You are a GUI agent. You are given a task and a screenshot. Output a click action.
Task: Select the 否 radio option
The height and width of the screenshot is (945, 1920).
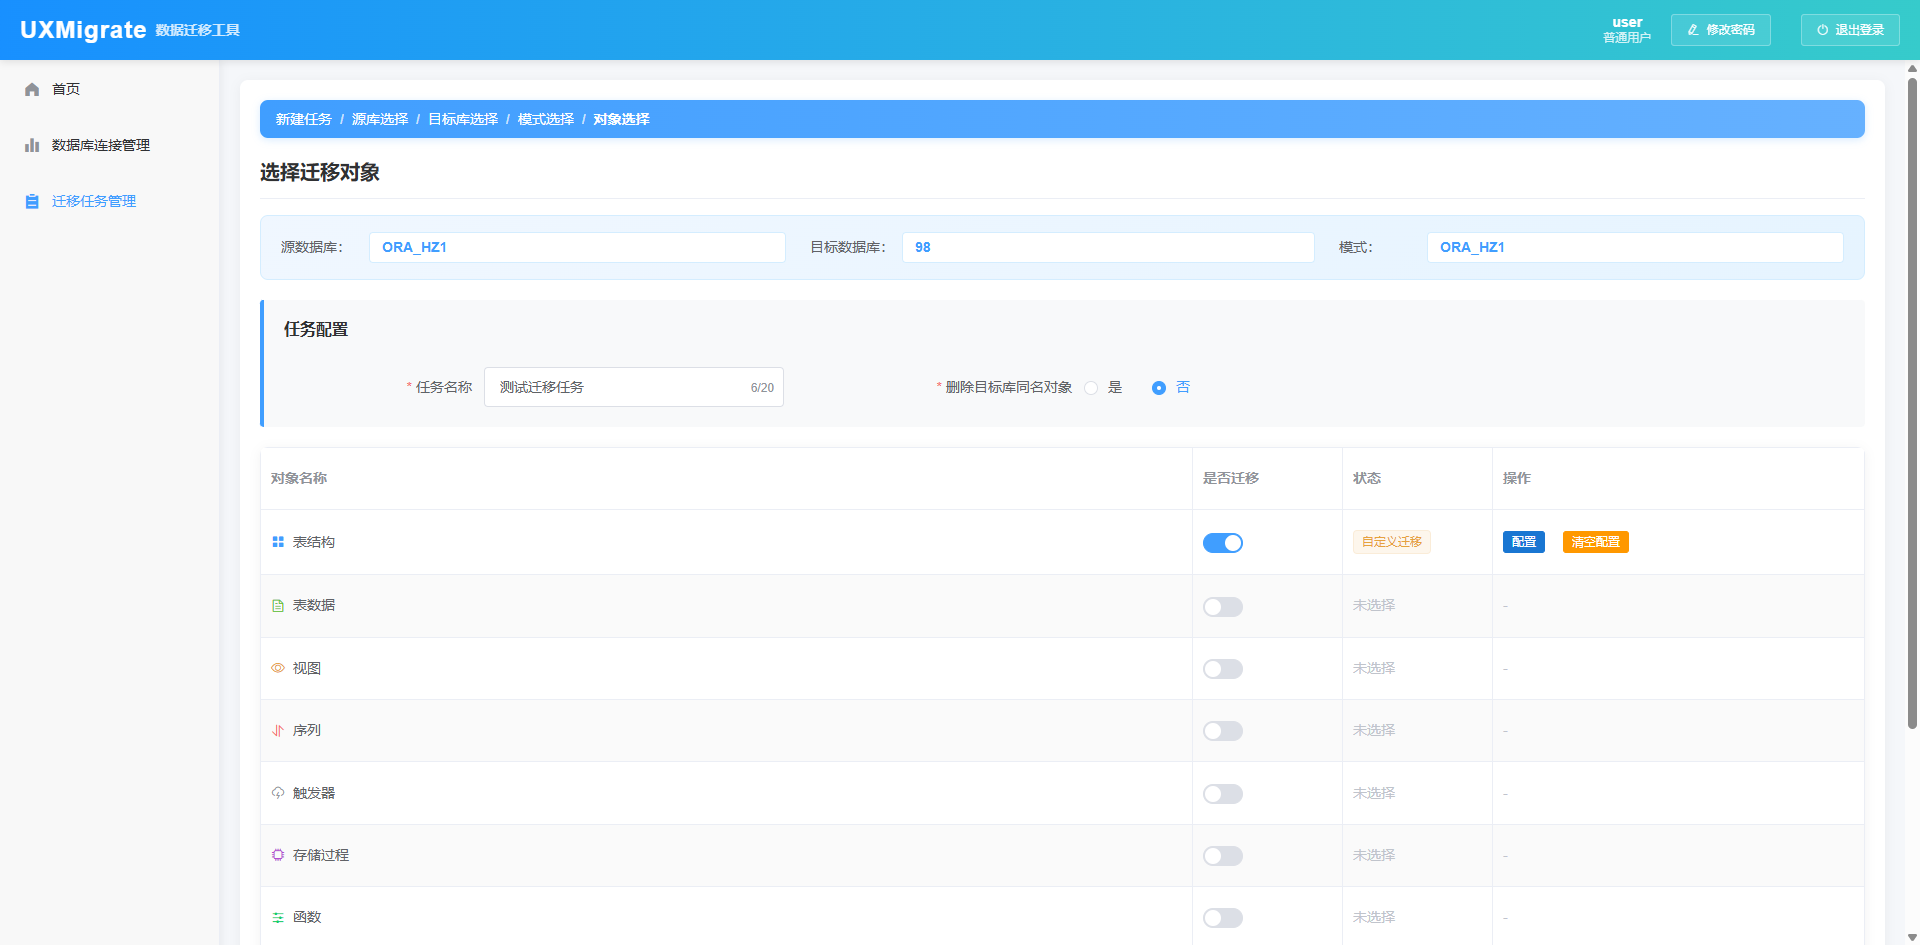pyautogui.click(x=1159, y=388)
